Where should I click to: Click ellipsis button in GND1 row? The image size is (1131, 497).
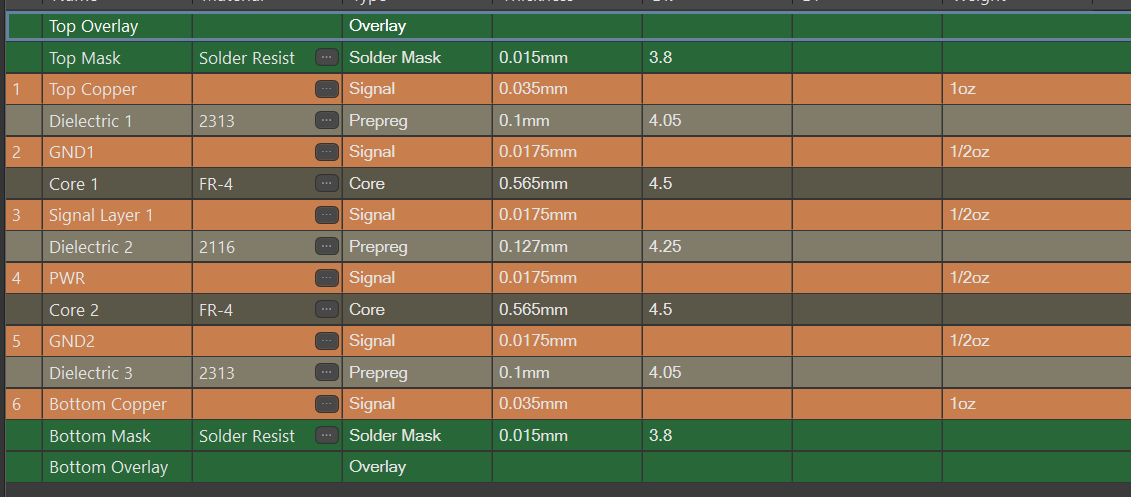tap(326, 152)
